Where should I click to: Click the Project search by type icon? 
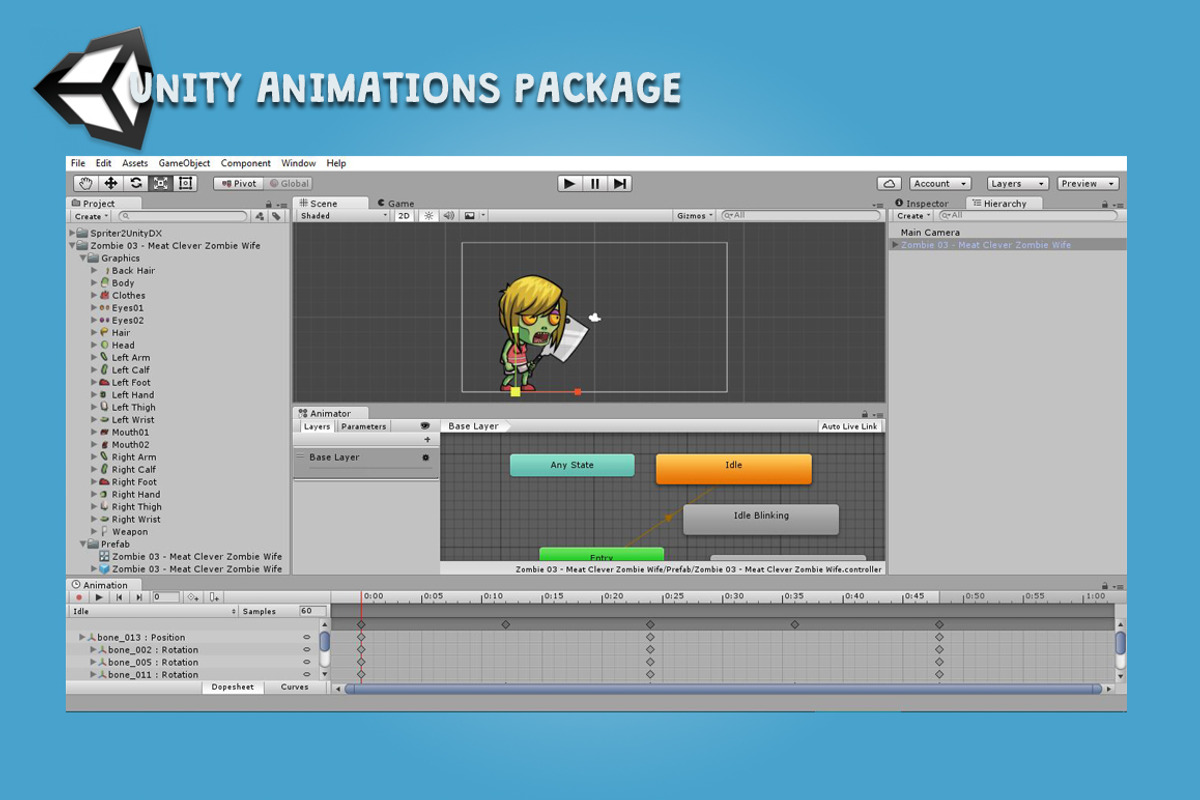[260, 216]
